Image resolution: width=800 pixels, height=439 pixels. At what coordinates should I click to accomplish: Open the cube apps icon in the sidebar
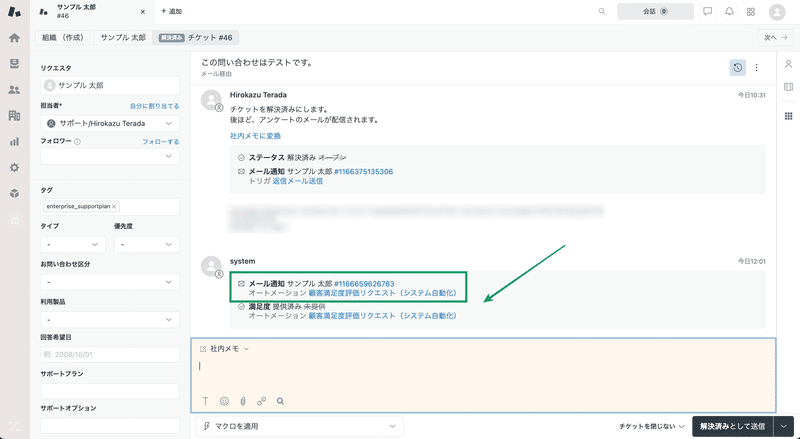click(14, 193)
